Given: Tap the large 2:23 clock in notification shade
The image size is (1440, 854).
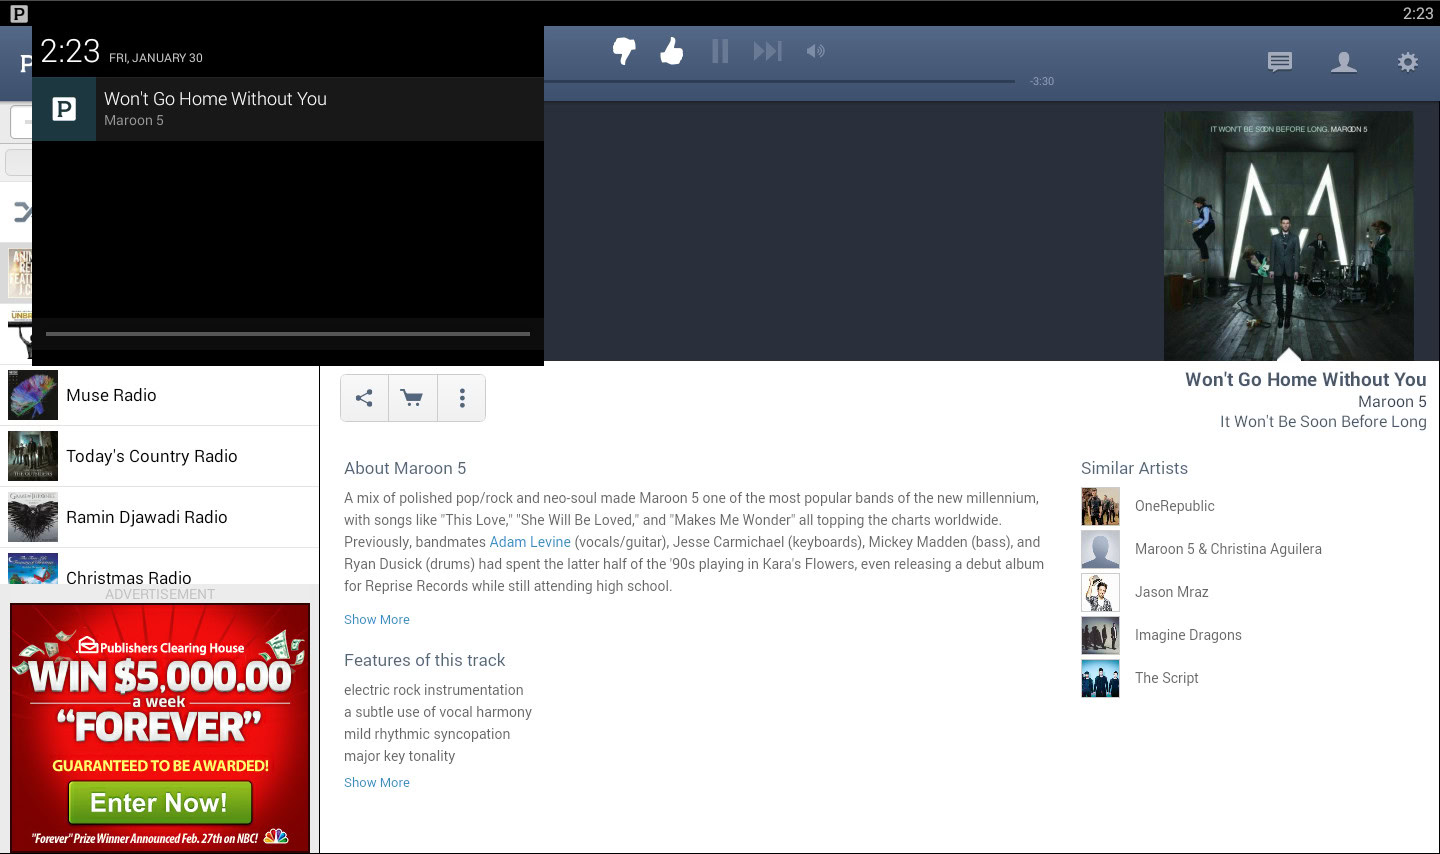Looking at the screenshot, I should tap(70, 51).
